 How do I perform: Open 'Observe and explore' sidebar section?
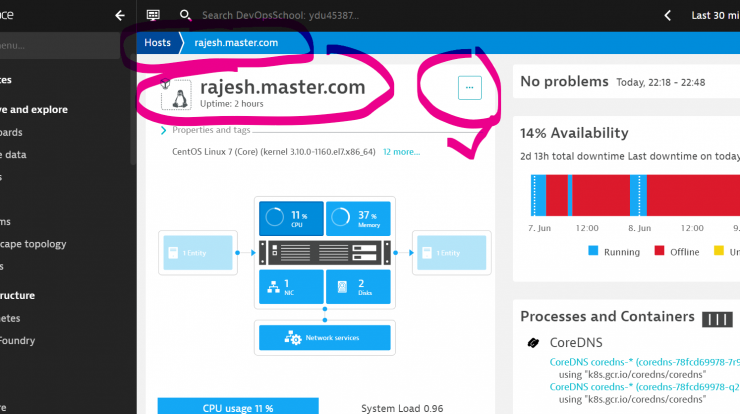pos(34,110)
